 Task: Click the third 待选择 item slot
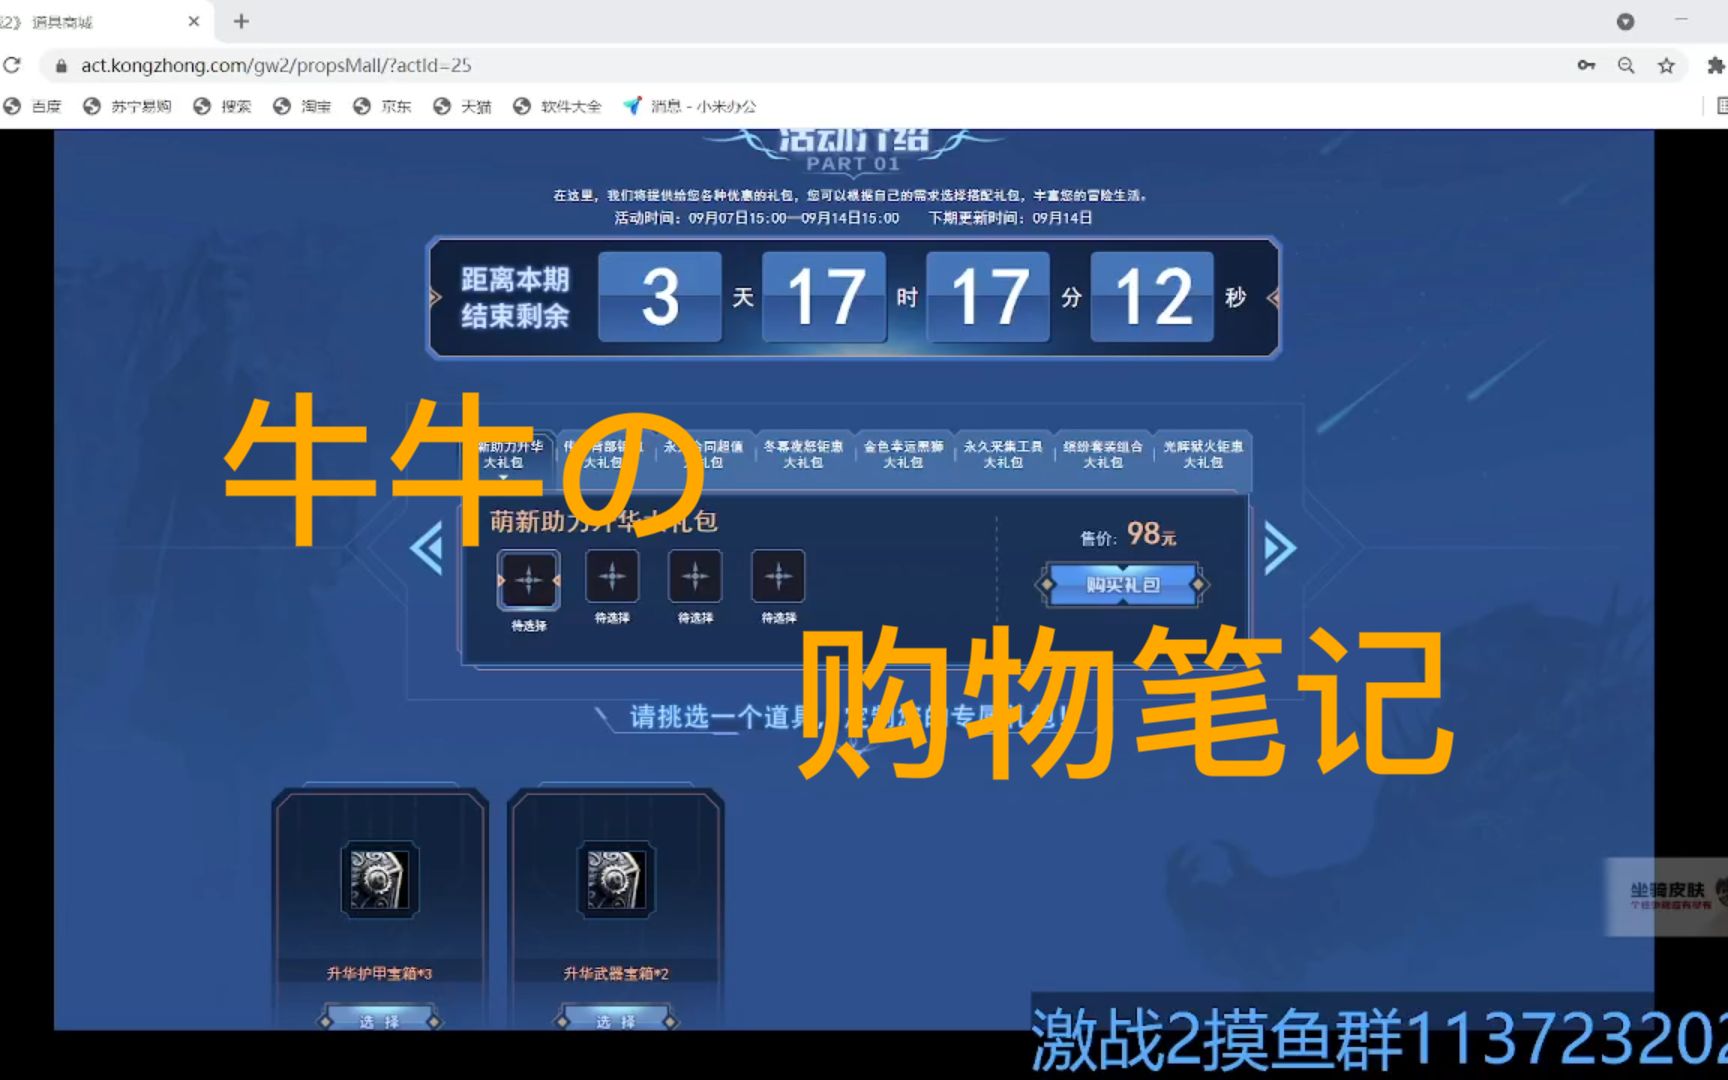(x=695, y=577)
